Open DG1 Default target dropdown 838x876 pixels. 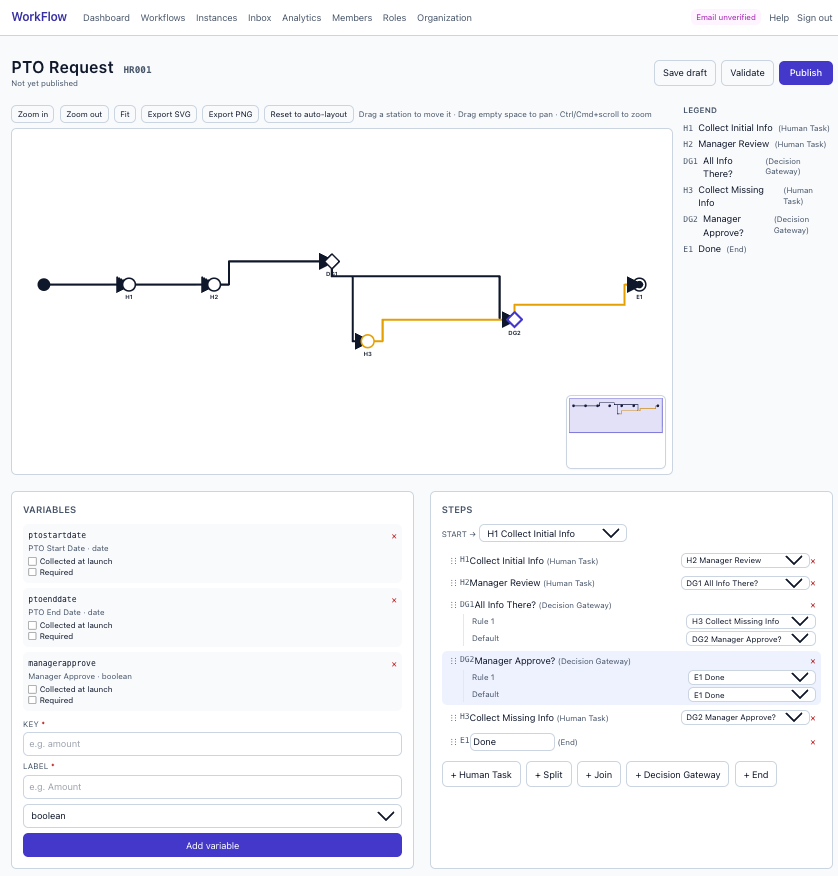[x=750, y=639]
